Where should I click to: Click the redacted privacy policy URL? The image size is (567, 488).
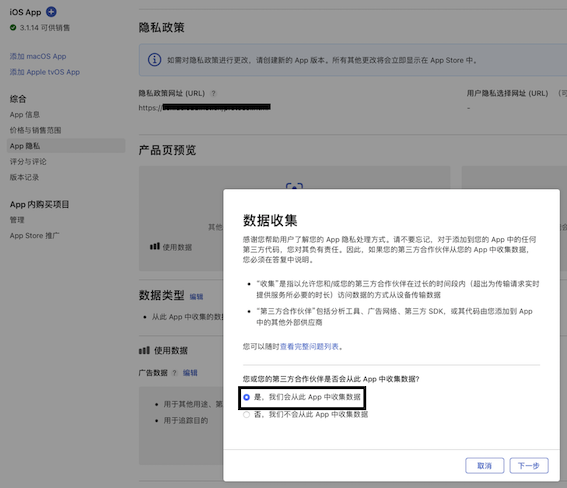204,107
